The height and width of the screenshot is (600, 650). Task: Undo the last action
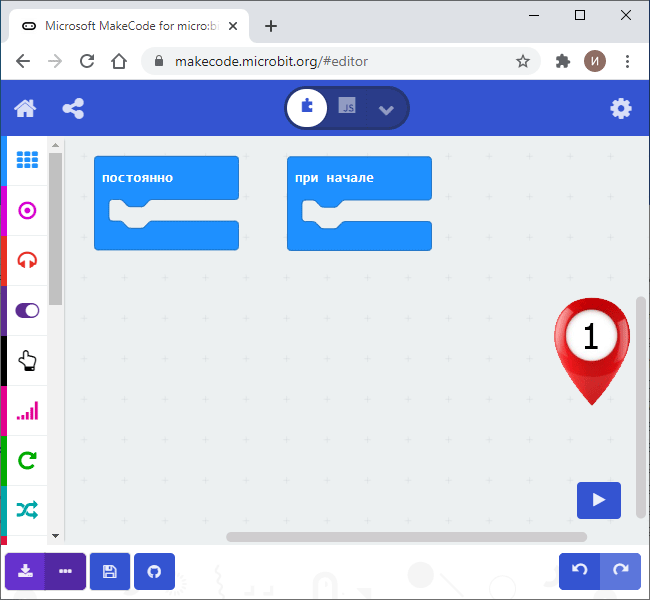[x=579, y=571]
